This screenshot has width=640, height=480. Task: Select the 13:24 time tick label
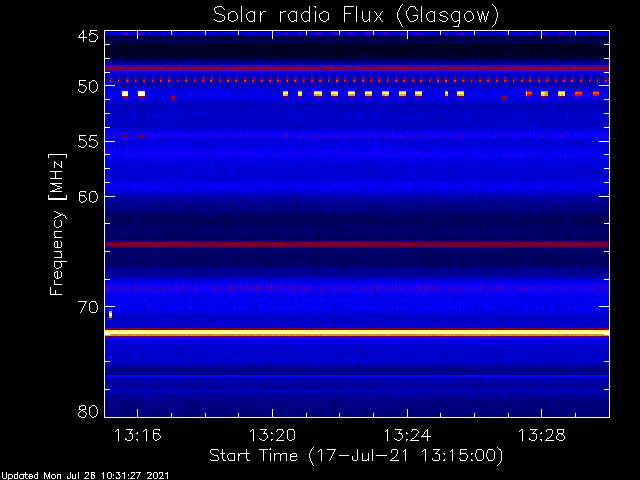click(407, 435)
